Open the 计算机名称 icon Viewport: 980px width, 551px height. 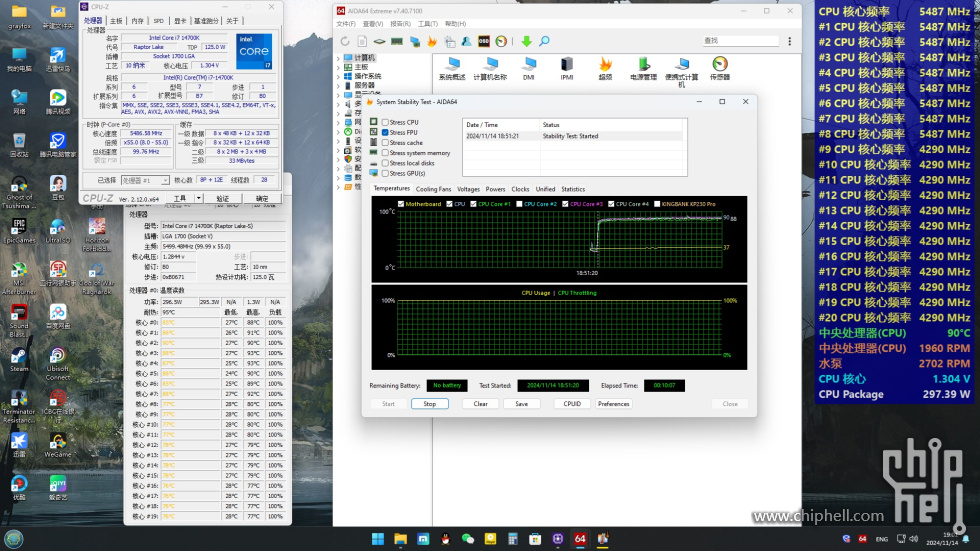coord(490,69)
